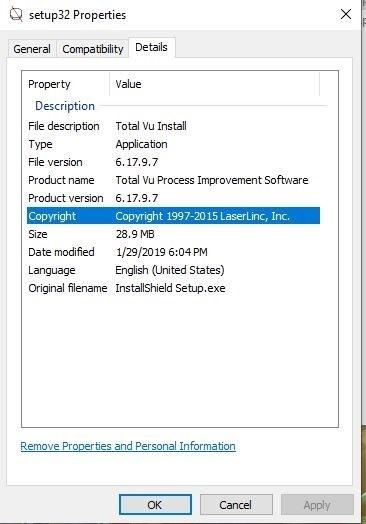
Task: Click 'English (United States)' value
Action: (x=170, y=270)
